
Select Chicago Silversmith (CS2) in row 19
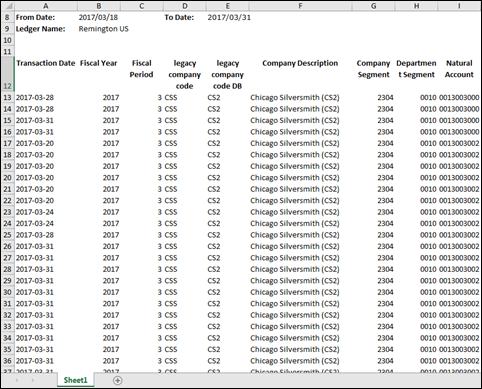click(300, 166)
